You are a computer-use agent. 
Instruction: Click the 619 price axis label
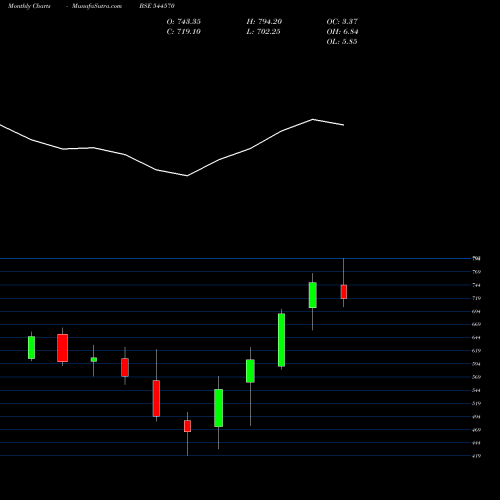pyautogui.click(x=477, y=351)
